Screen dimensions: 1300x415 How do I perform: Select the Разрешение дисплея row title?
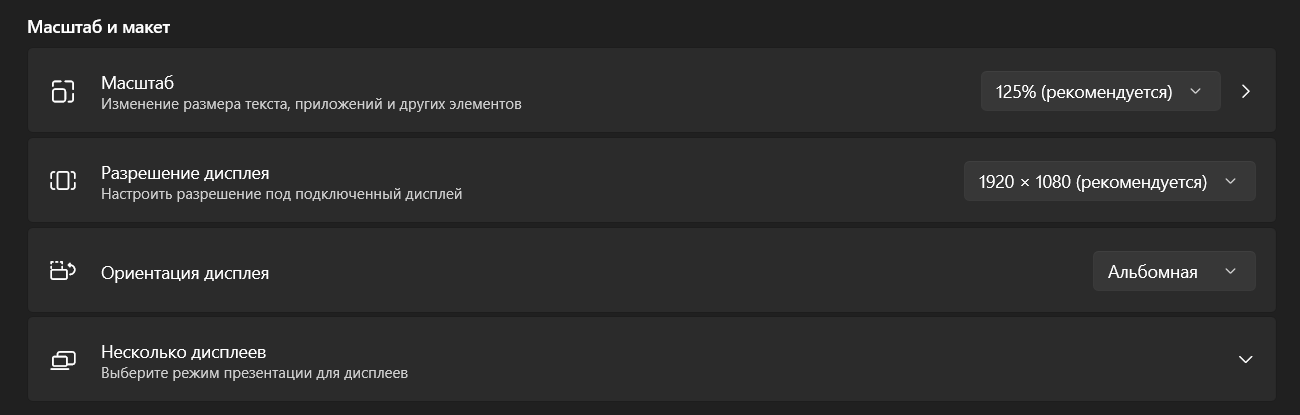tap(185, 173)
